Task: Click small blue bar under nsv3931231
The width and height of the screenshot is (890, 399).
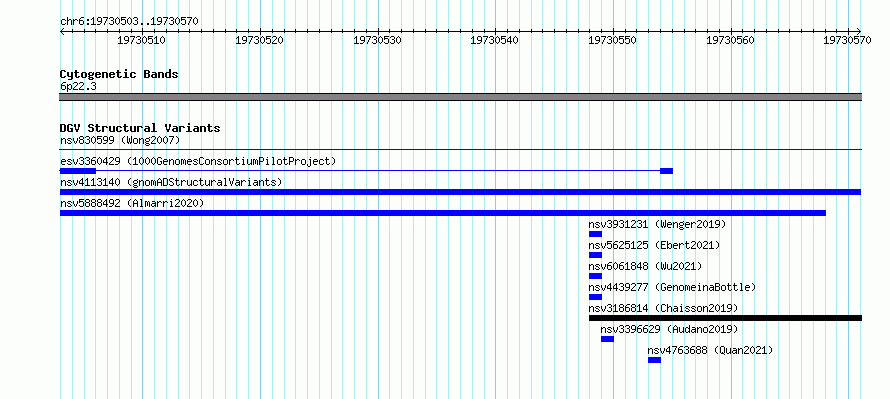Action: pos(595,234)
